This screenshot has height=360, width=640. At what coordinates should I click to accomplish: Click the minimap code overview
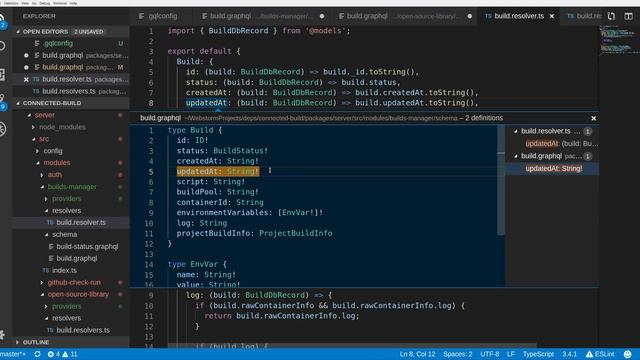coord(619,40)
